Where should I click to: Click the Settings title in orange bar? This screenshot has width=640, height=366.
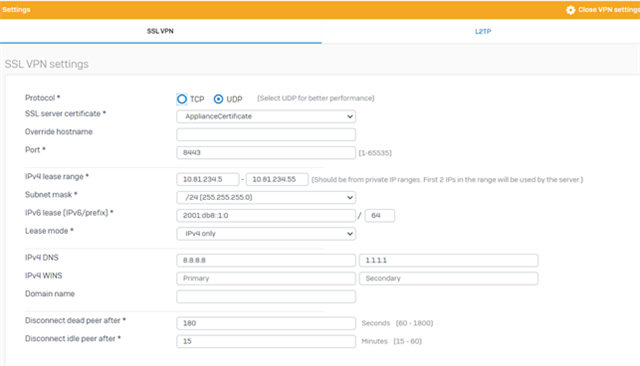(16, 9)
